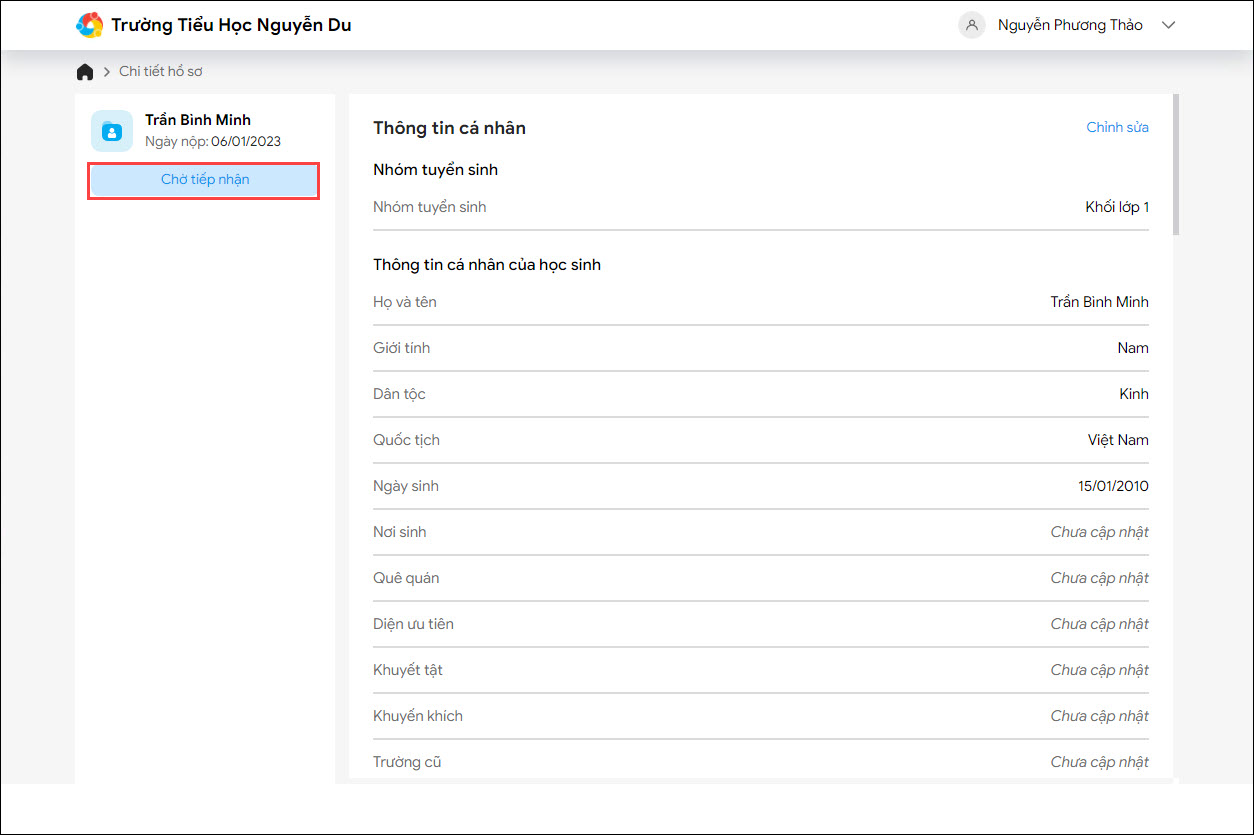Select the Họ và tên row
This screenshot has width=1254, height=835.
point(760,302)
